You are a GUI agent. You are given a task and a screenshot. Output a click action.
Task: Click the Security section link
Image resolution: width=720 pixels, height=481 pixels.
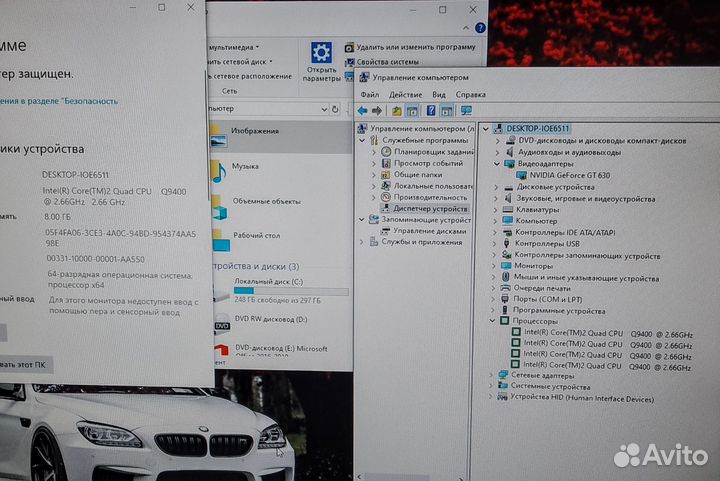click(x=60, y=101)
